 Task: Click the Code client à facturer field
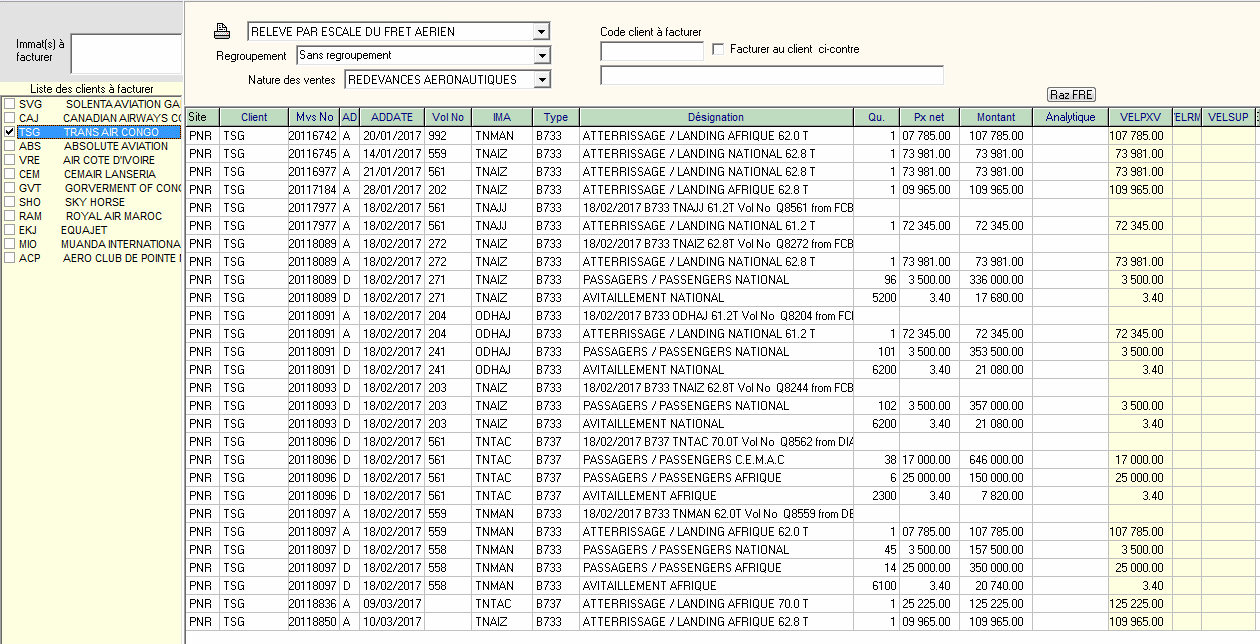[x=651, y=50]
